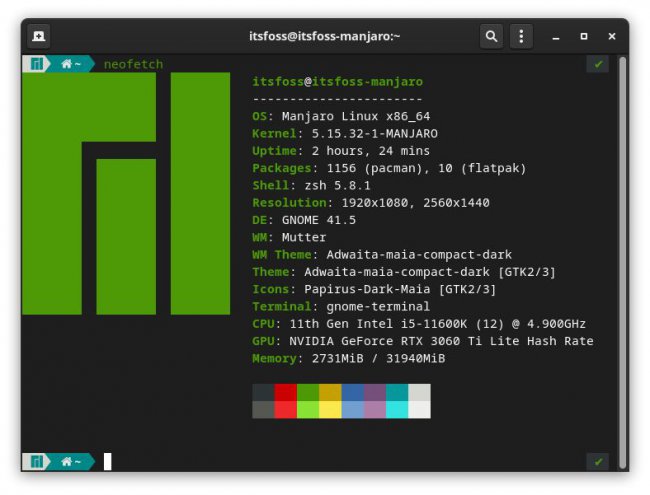Click the green itsfoss@itsfoss-manjaro header
650x495 pixels.
pos(337,81)
